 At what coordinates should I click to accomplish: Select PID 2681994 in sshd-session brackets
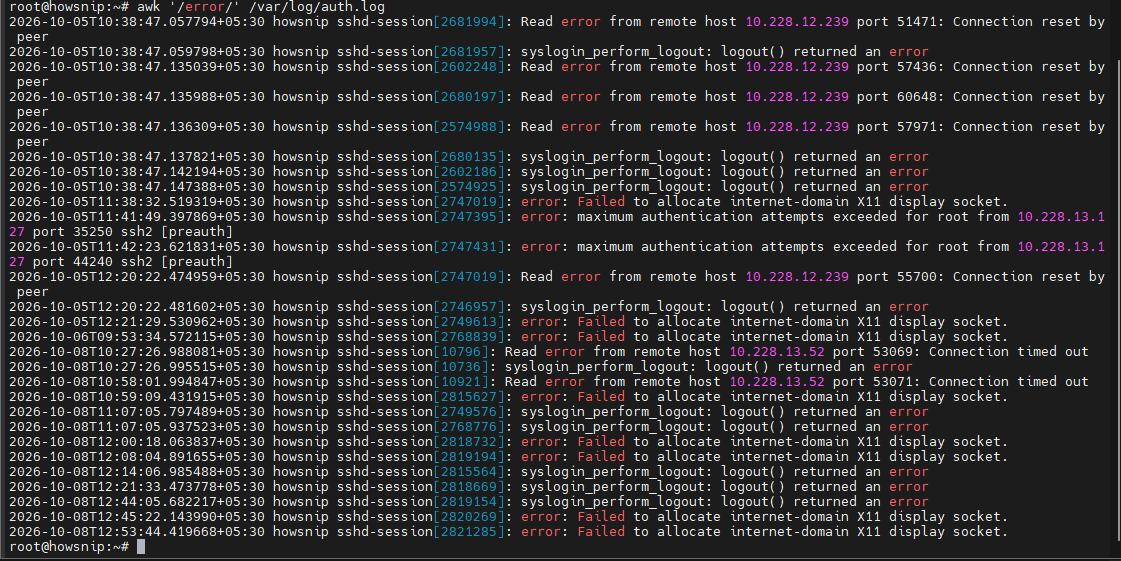pyautogui.click(x=469, y=21)
